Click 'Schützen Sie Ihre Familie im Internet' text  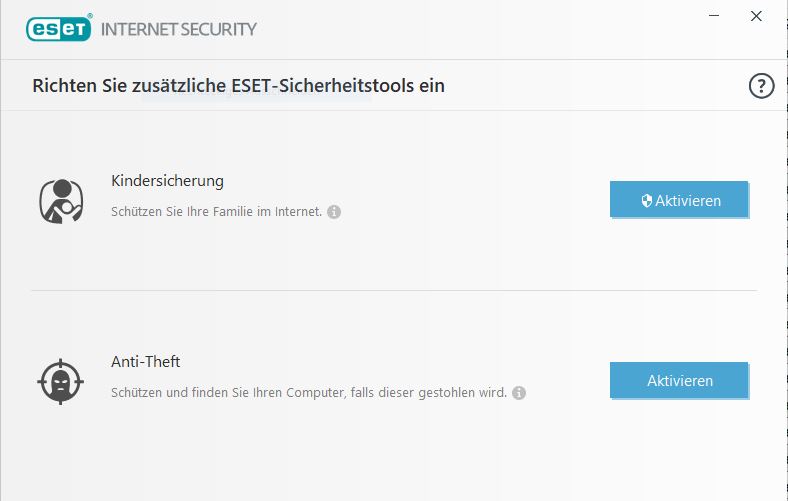coord(216,212)
